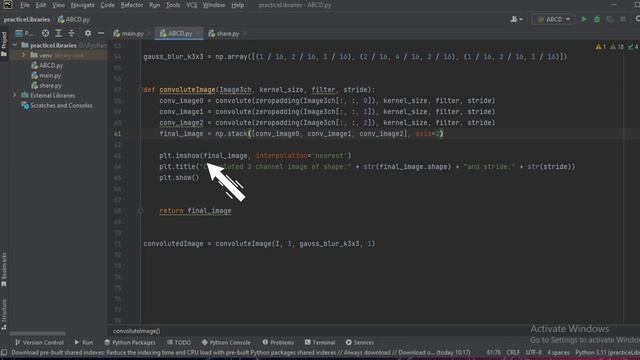
Task: Open the Run tool window
Action: point(84,342)
